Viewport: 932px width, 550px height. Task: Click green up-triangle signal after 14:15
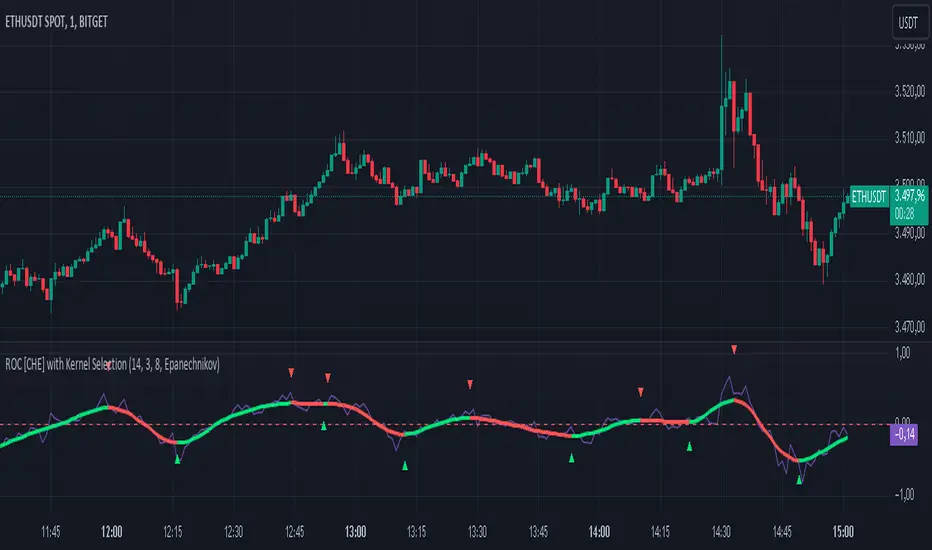pyautogui.click(x=689, y=446)
